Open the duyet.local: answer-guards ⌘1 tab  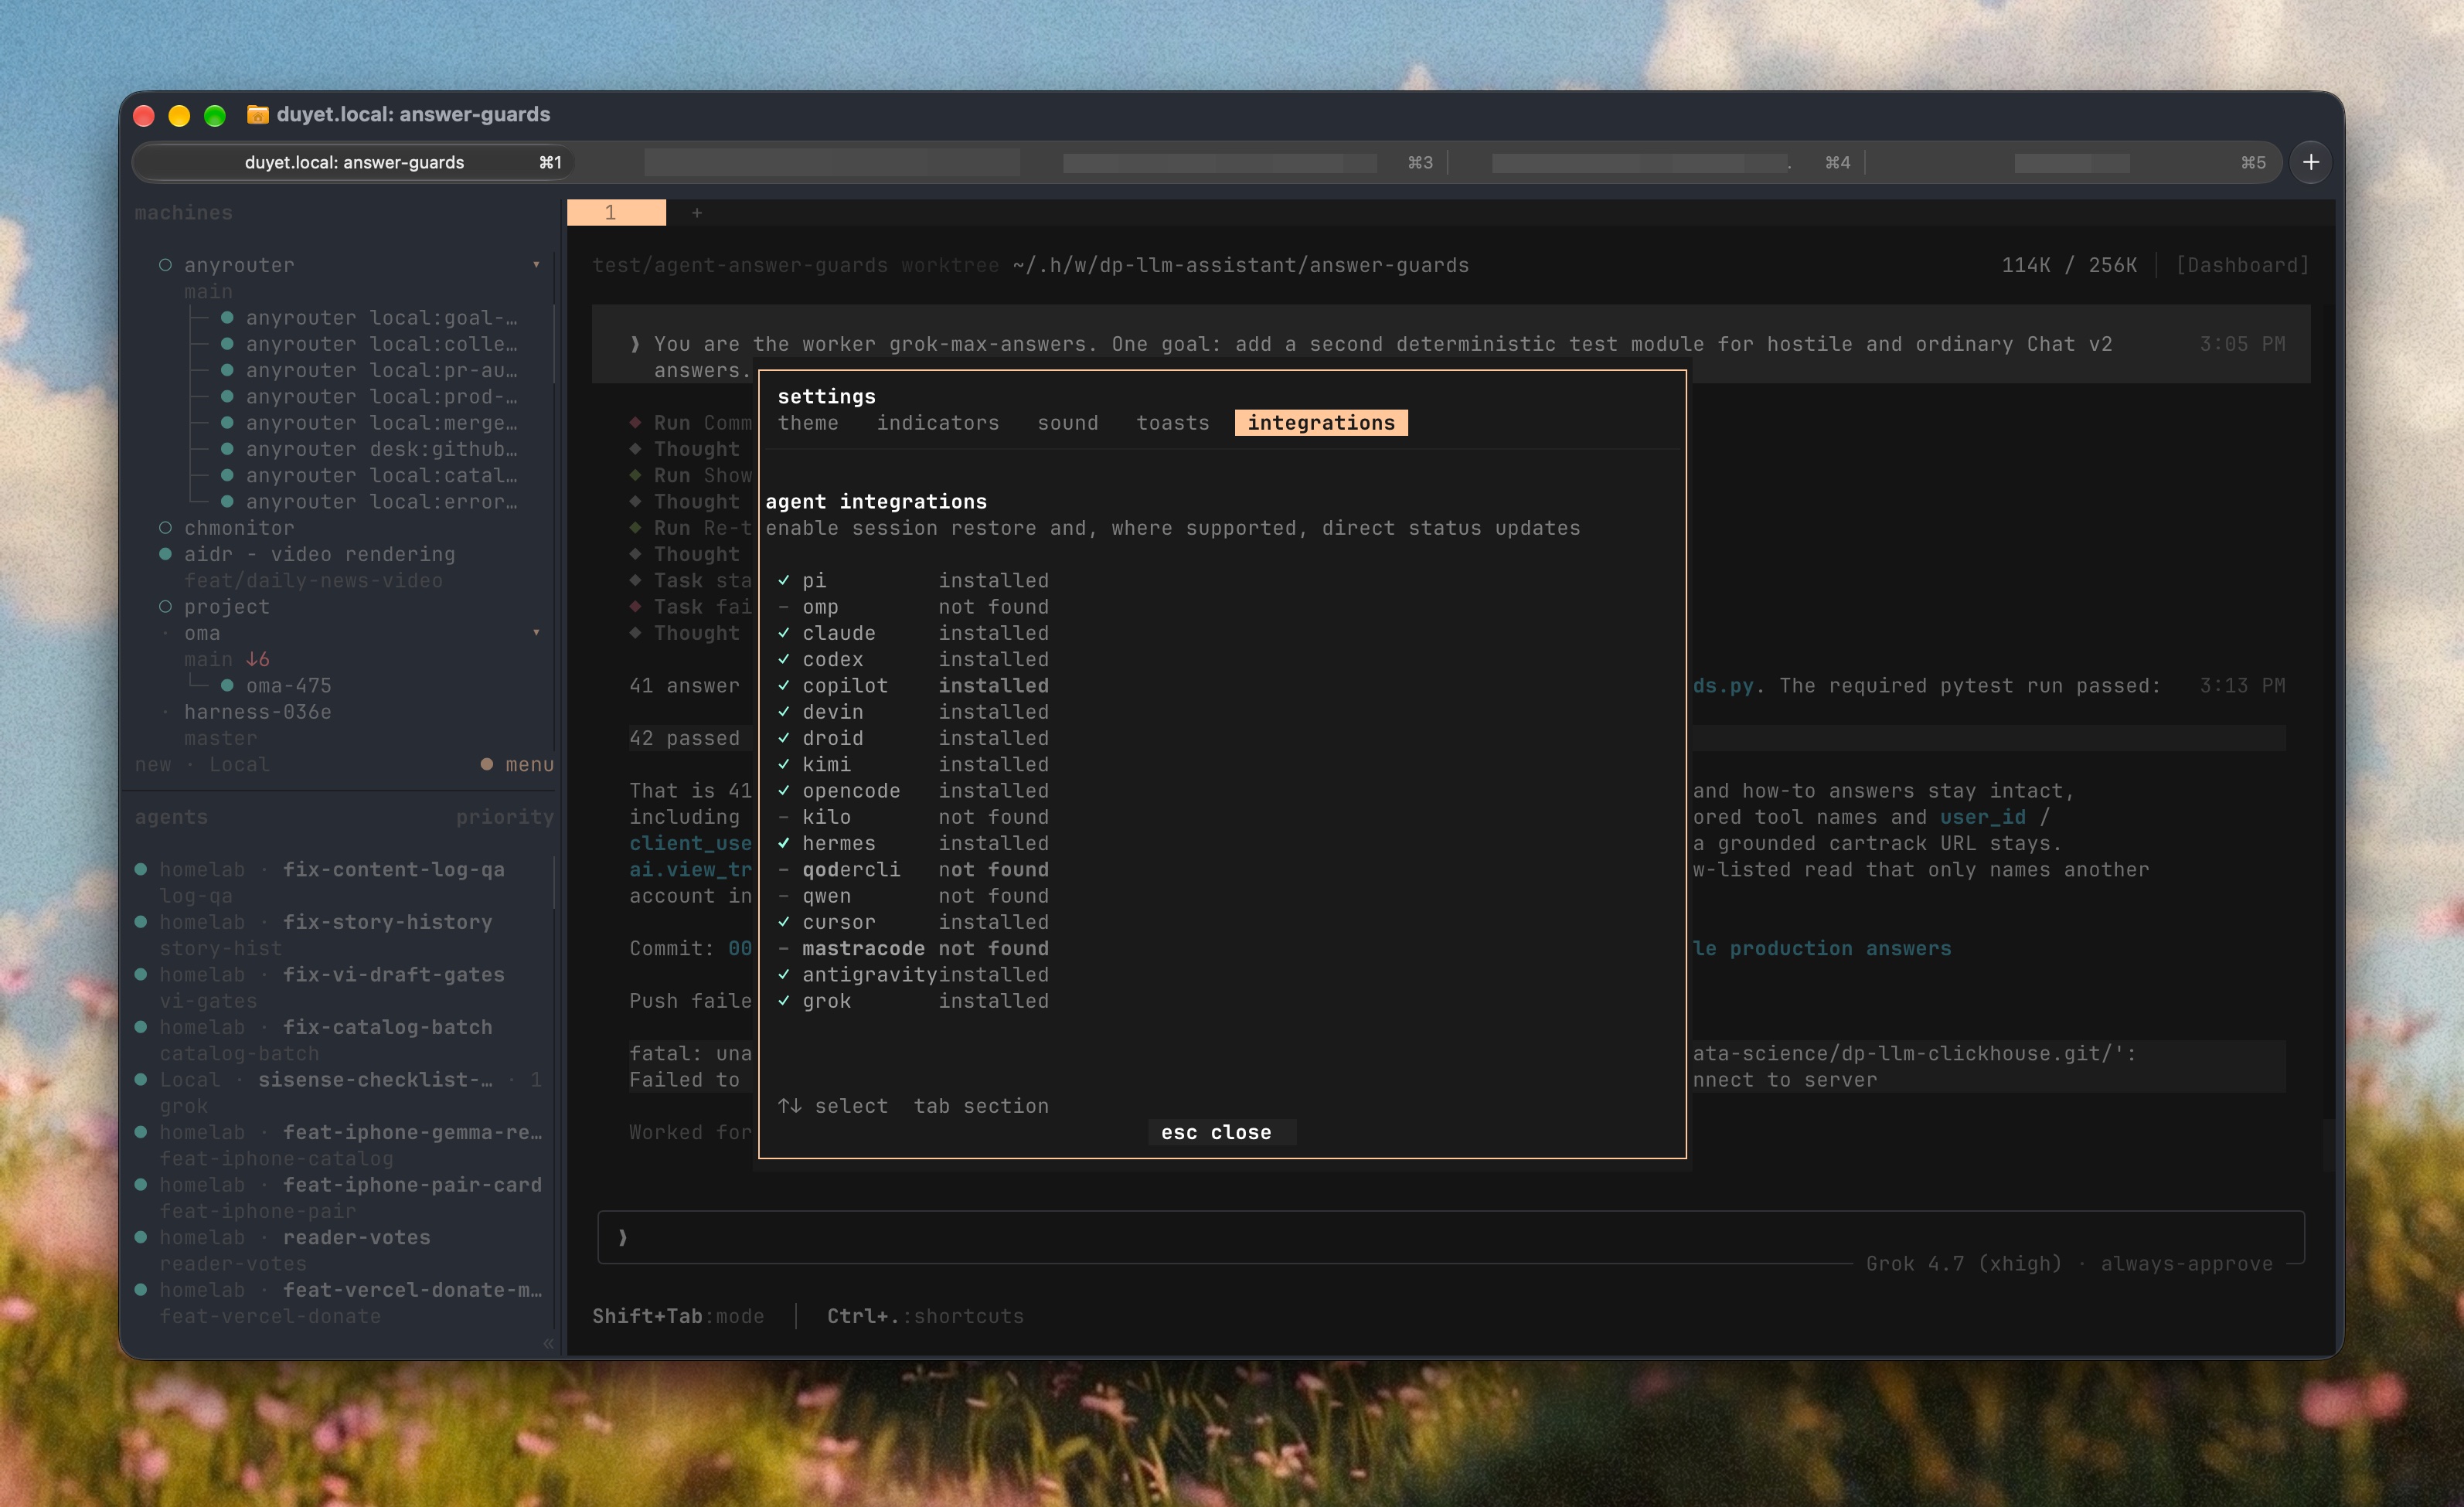355,162
